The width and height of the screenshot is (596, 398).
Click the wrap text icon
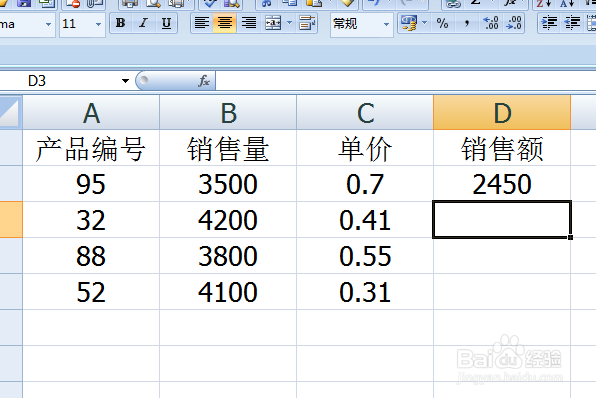click(x=306, y=24)
